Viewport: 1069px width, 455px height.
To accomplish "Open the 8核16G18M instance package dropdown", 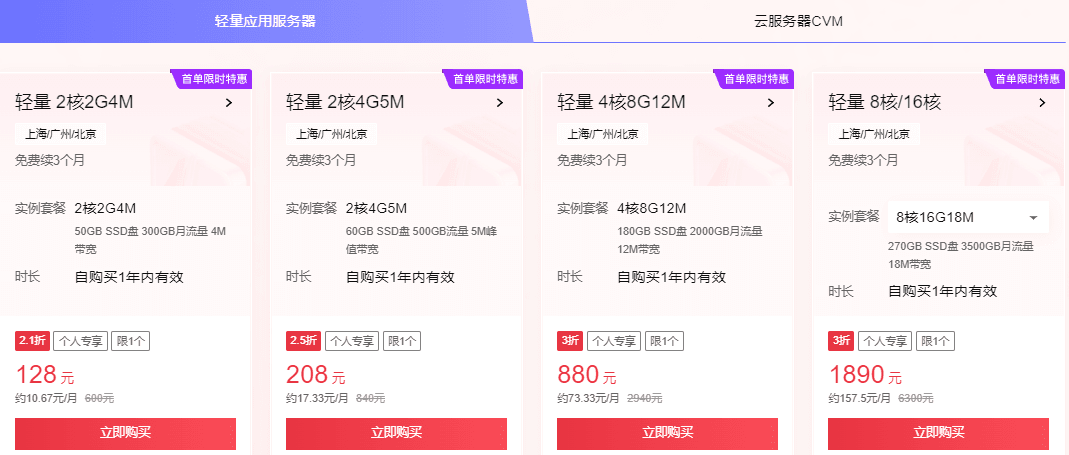I will 967,217.
